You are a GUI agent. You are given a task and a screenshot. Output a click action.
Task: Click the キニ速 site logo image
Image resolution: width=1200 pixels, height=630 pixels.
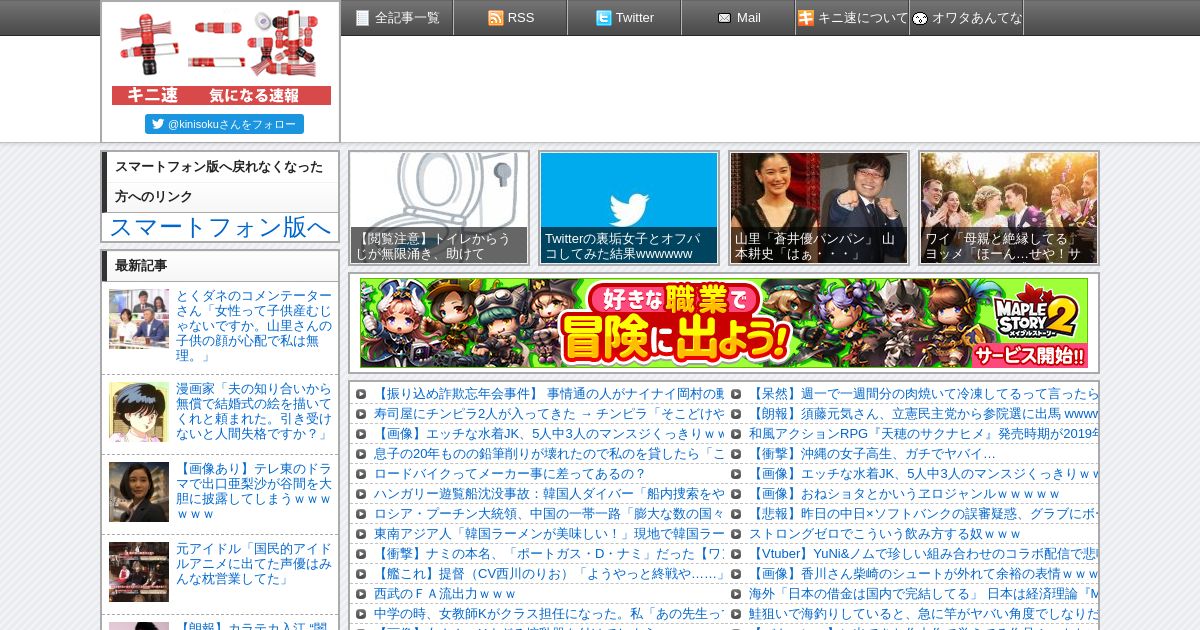pyautogui.click(x=221, y=55)
